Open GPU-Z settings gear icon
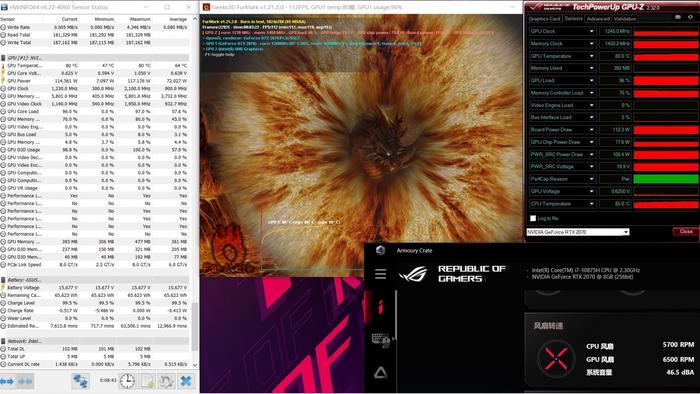 690,17
